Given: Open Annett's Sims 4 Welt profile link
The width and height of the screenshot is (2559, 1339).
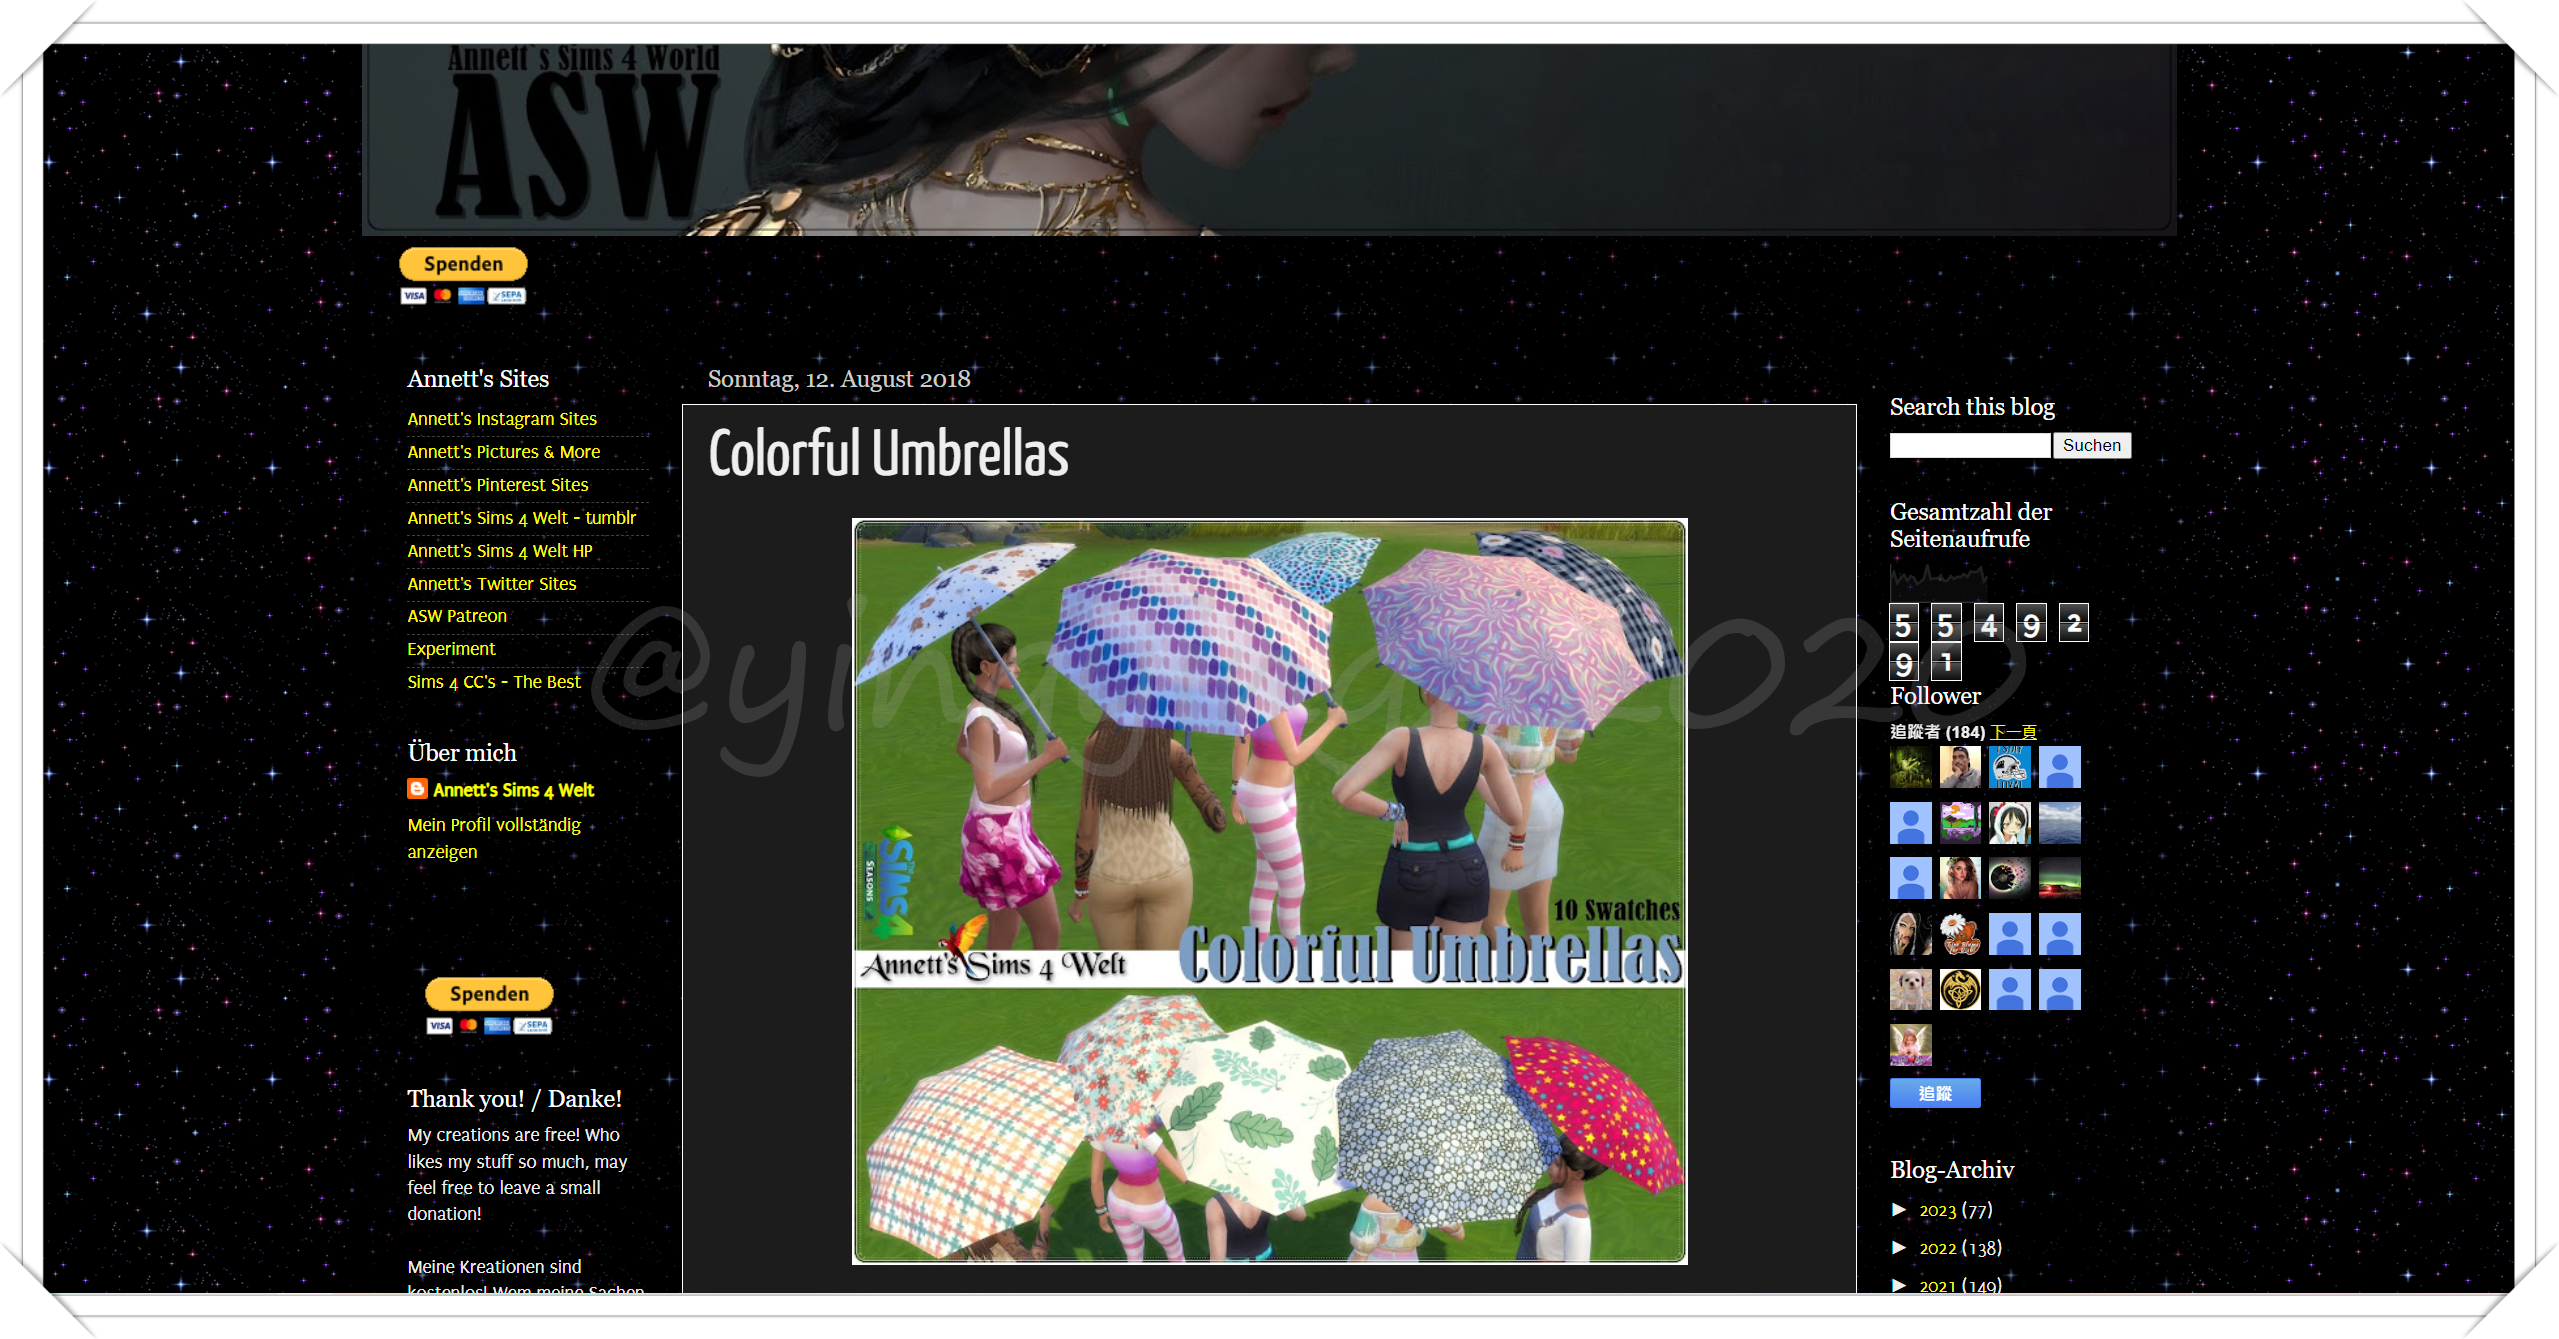Looking at the screenshot, I should pyautogui.click(x=513, y=790).
